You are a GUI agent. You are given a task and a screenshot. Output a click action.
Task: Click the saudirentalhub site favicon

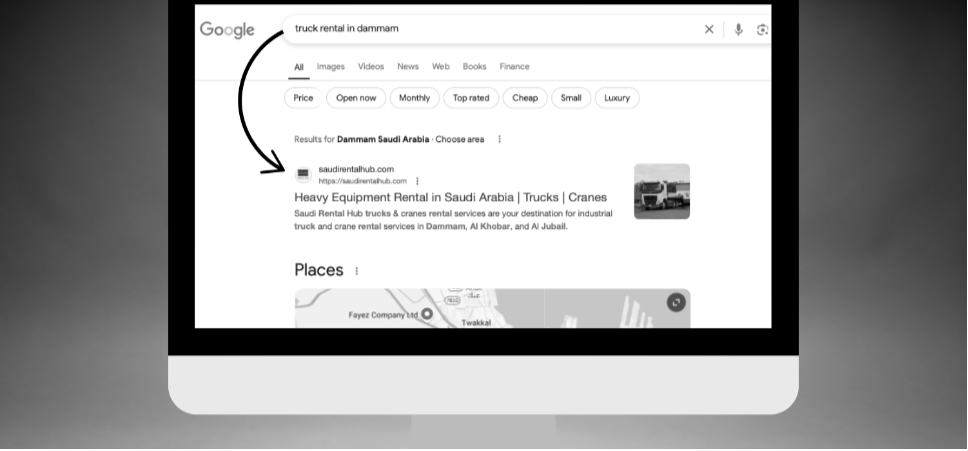tap(303, 175)
